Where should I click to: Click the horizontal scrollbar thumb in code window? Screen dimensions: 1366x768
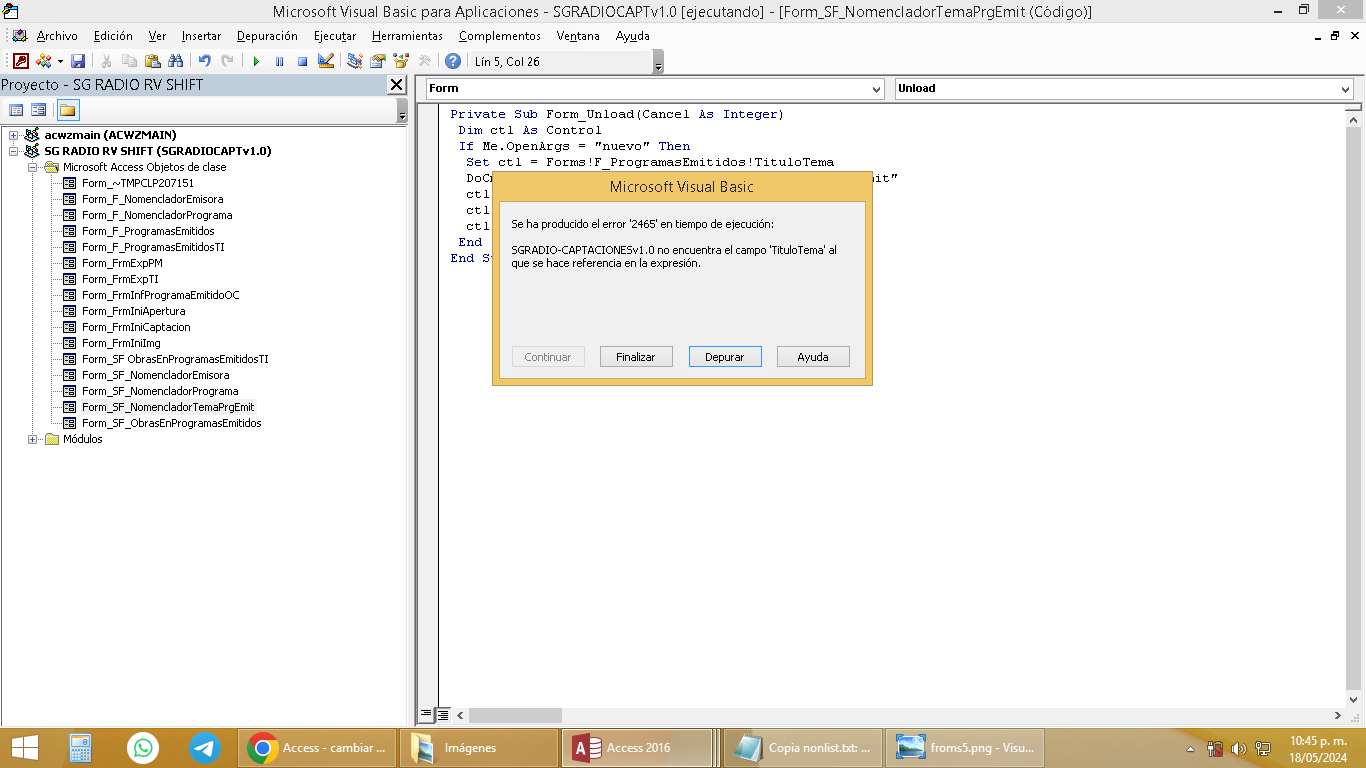[x=515, y=715]
